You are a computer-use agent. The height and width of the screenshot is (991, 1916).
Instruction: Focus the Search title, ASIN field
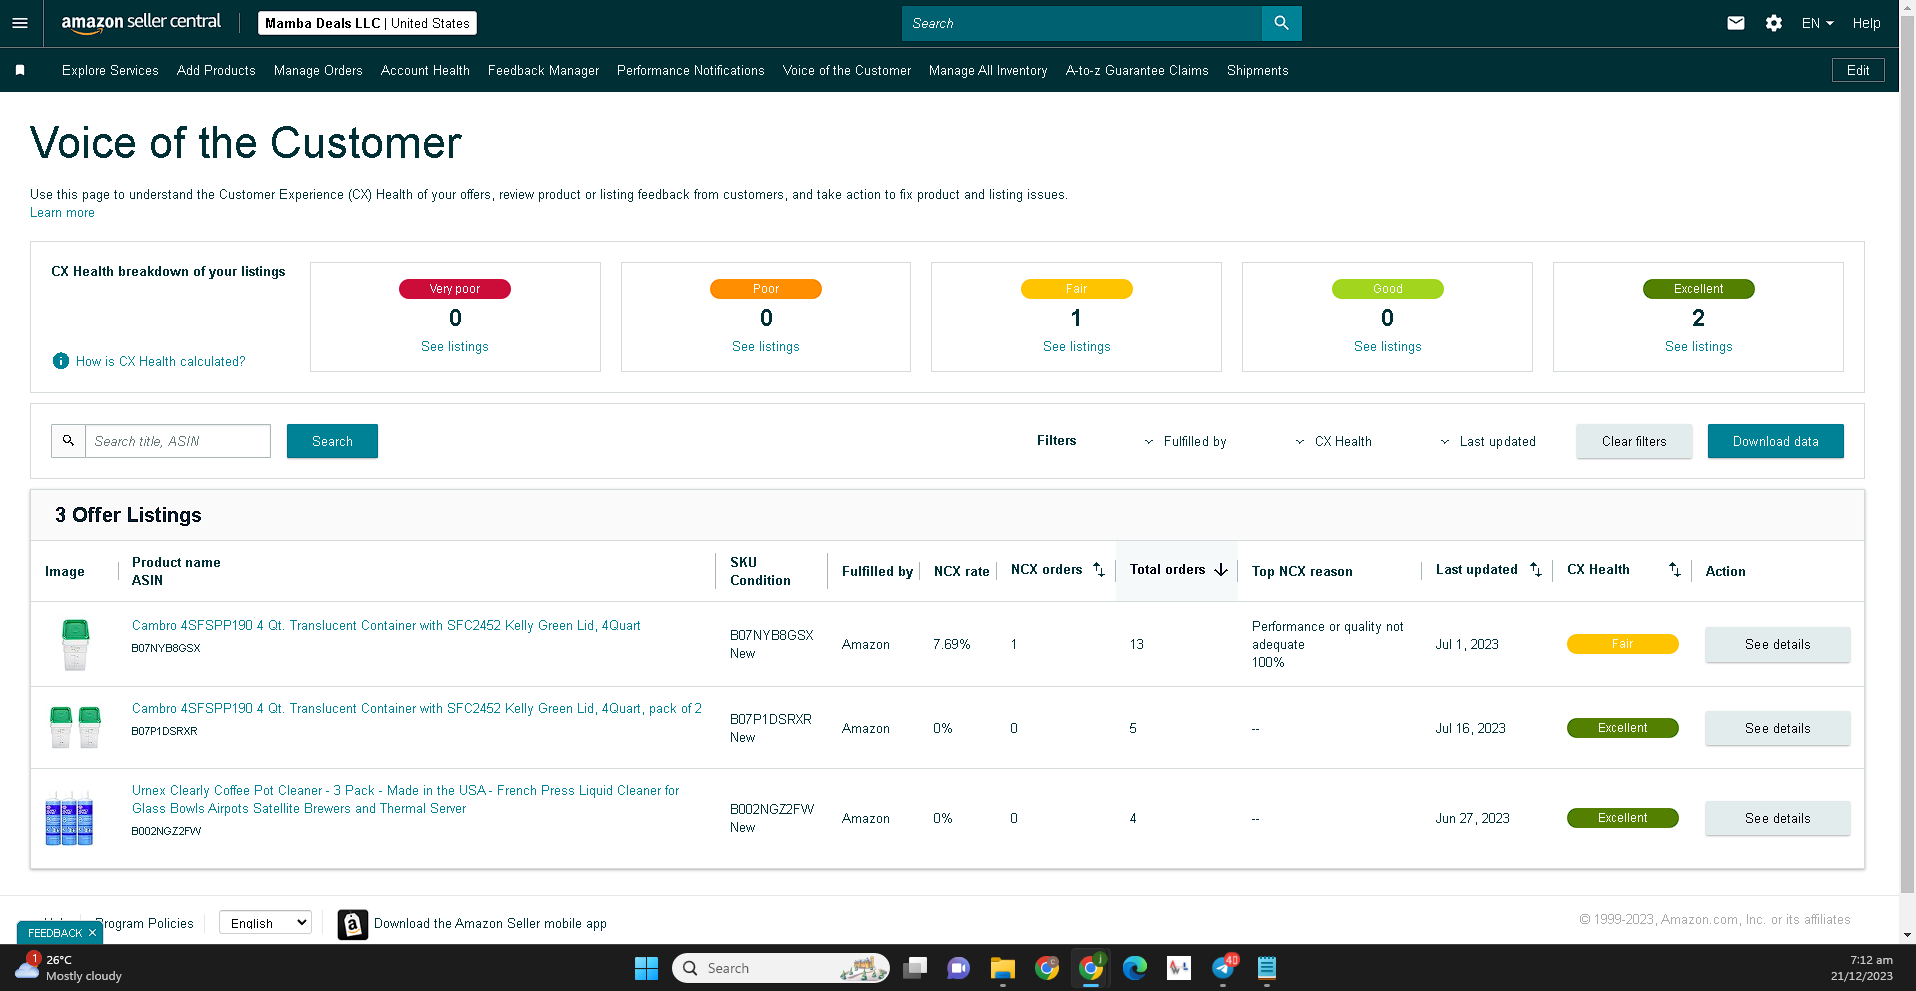[178, 441]
